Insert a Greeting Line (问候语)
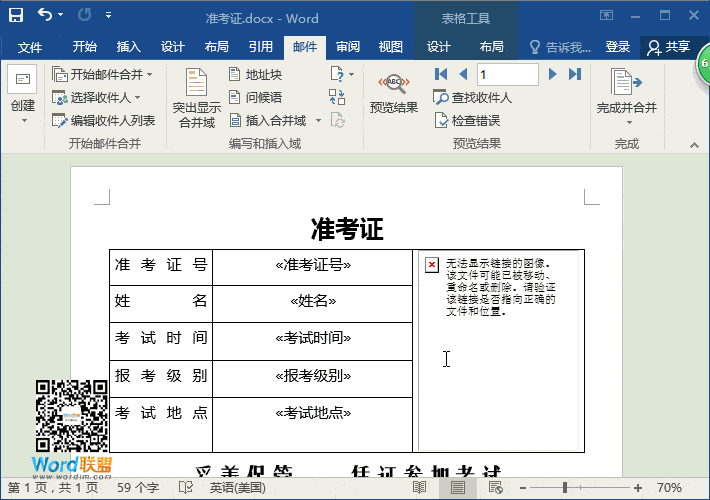Screen dimensions: 710x500 [255, 98]
